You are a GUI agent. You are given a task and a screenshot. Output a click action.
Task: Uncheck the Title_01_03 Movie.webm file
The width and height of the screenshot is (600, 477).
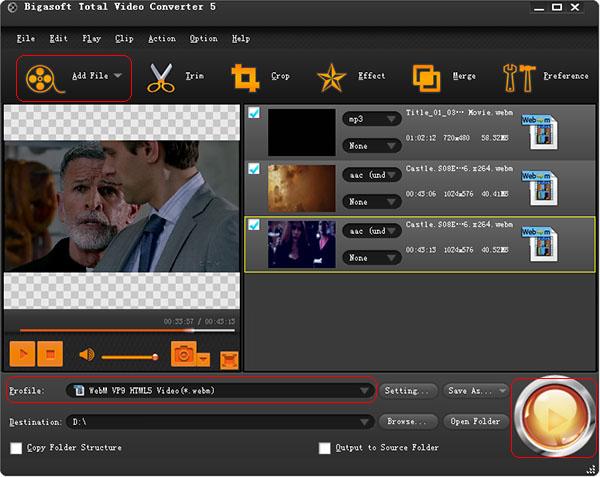tap(254, 113)
